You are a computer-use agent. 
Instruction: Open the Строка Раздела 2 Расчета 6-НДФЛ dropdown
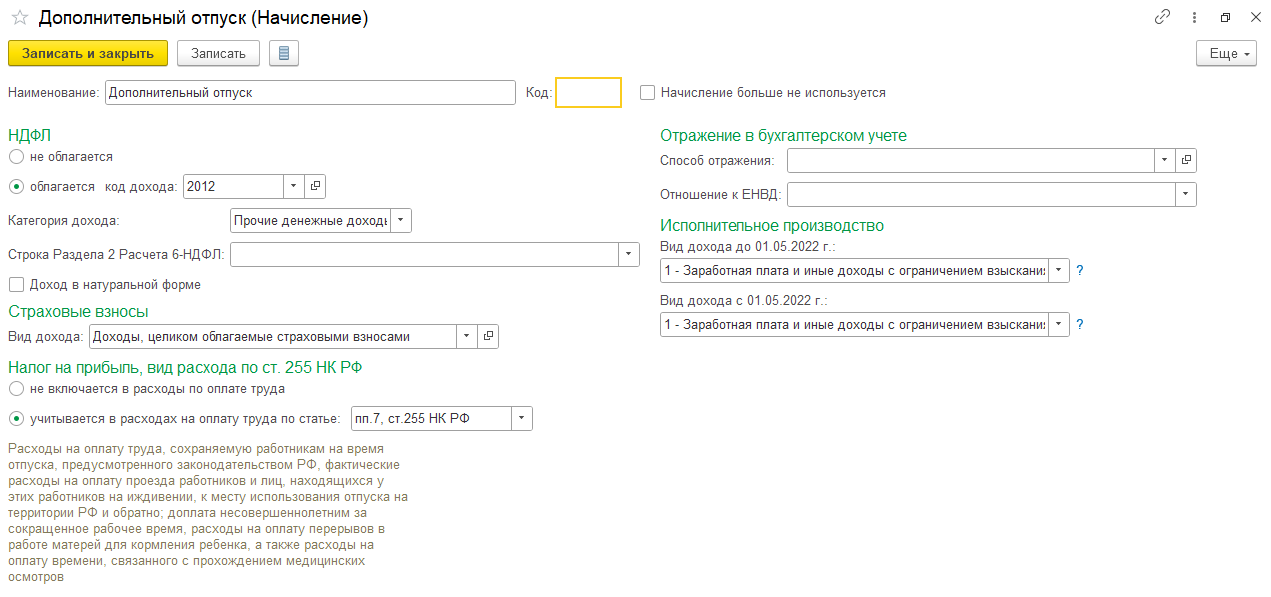[x=629, y=255]
